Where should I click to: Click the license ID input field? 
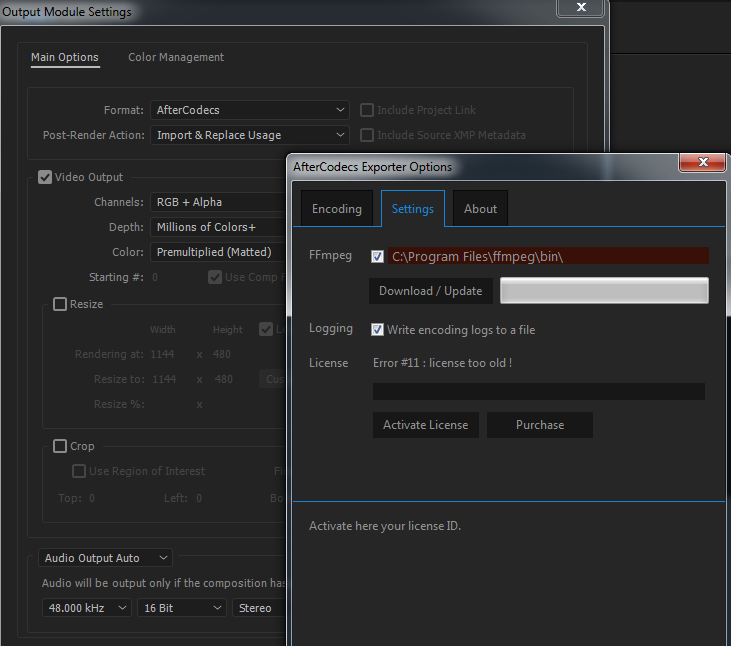(538, 392)
